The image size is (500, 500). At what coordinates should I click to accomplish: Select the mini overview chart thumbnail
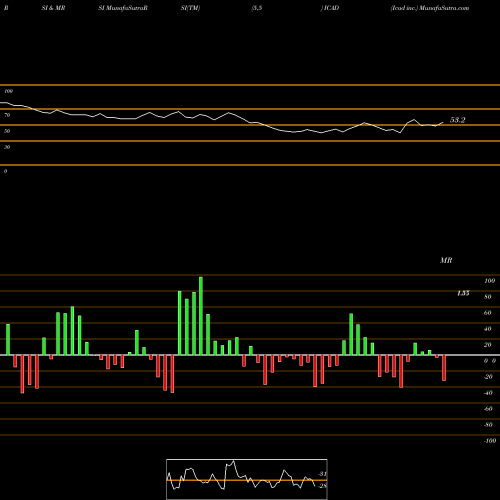click(247, 479)
